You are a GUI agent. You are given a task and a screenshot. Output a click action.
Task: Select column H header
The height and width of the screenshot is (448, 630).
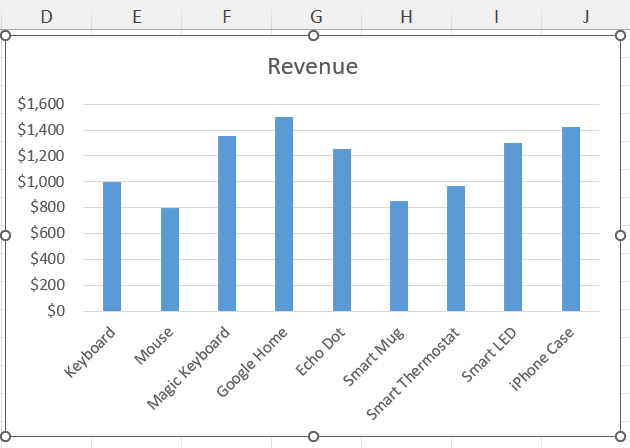407,16
